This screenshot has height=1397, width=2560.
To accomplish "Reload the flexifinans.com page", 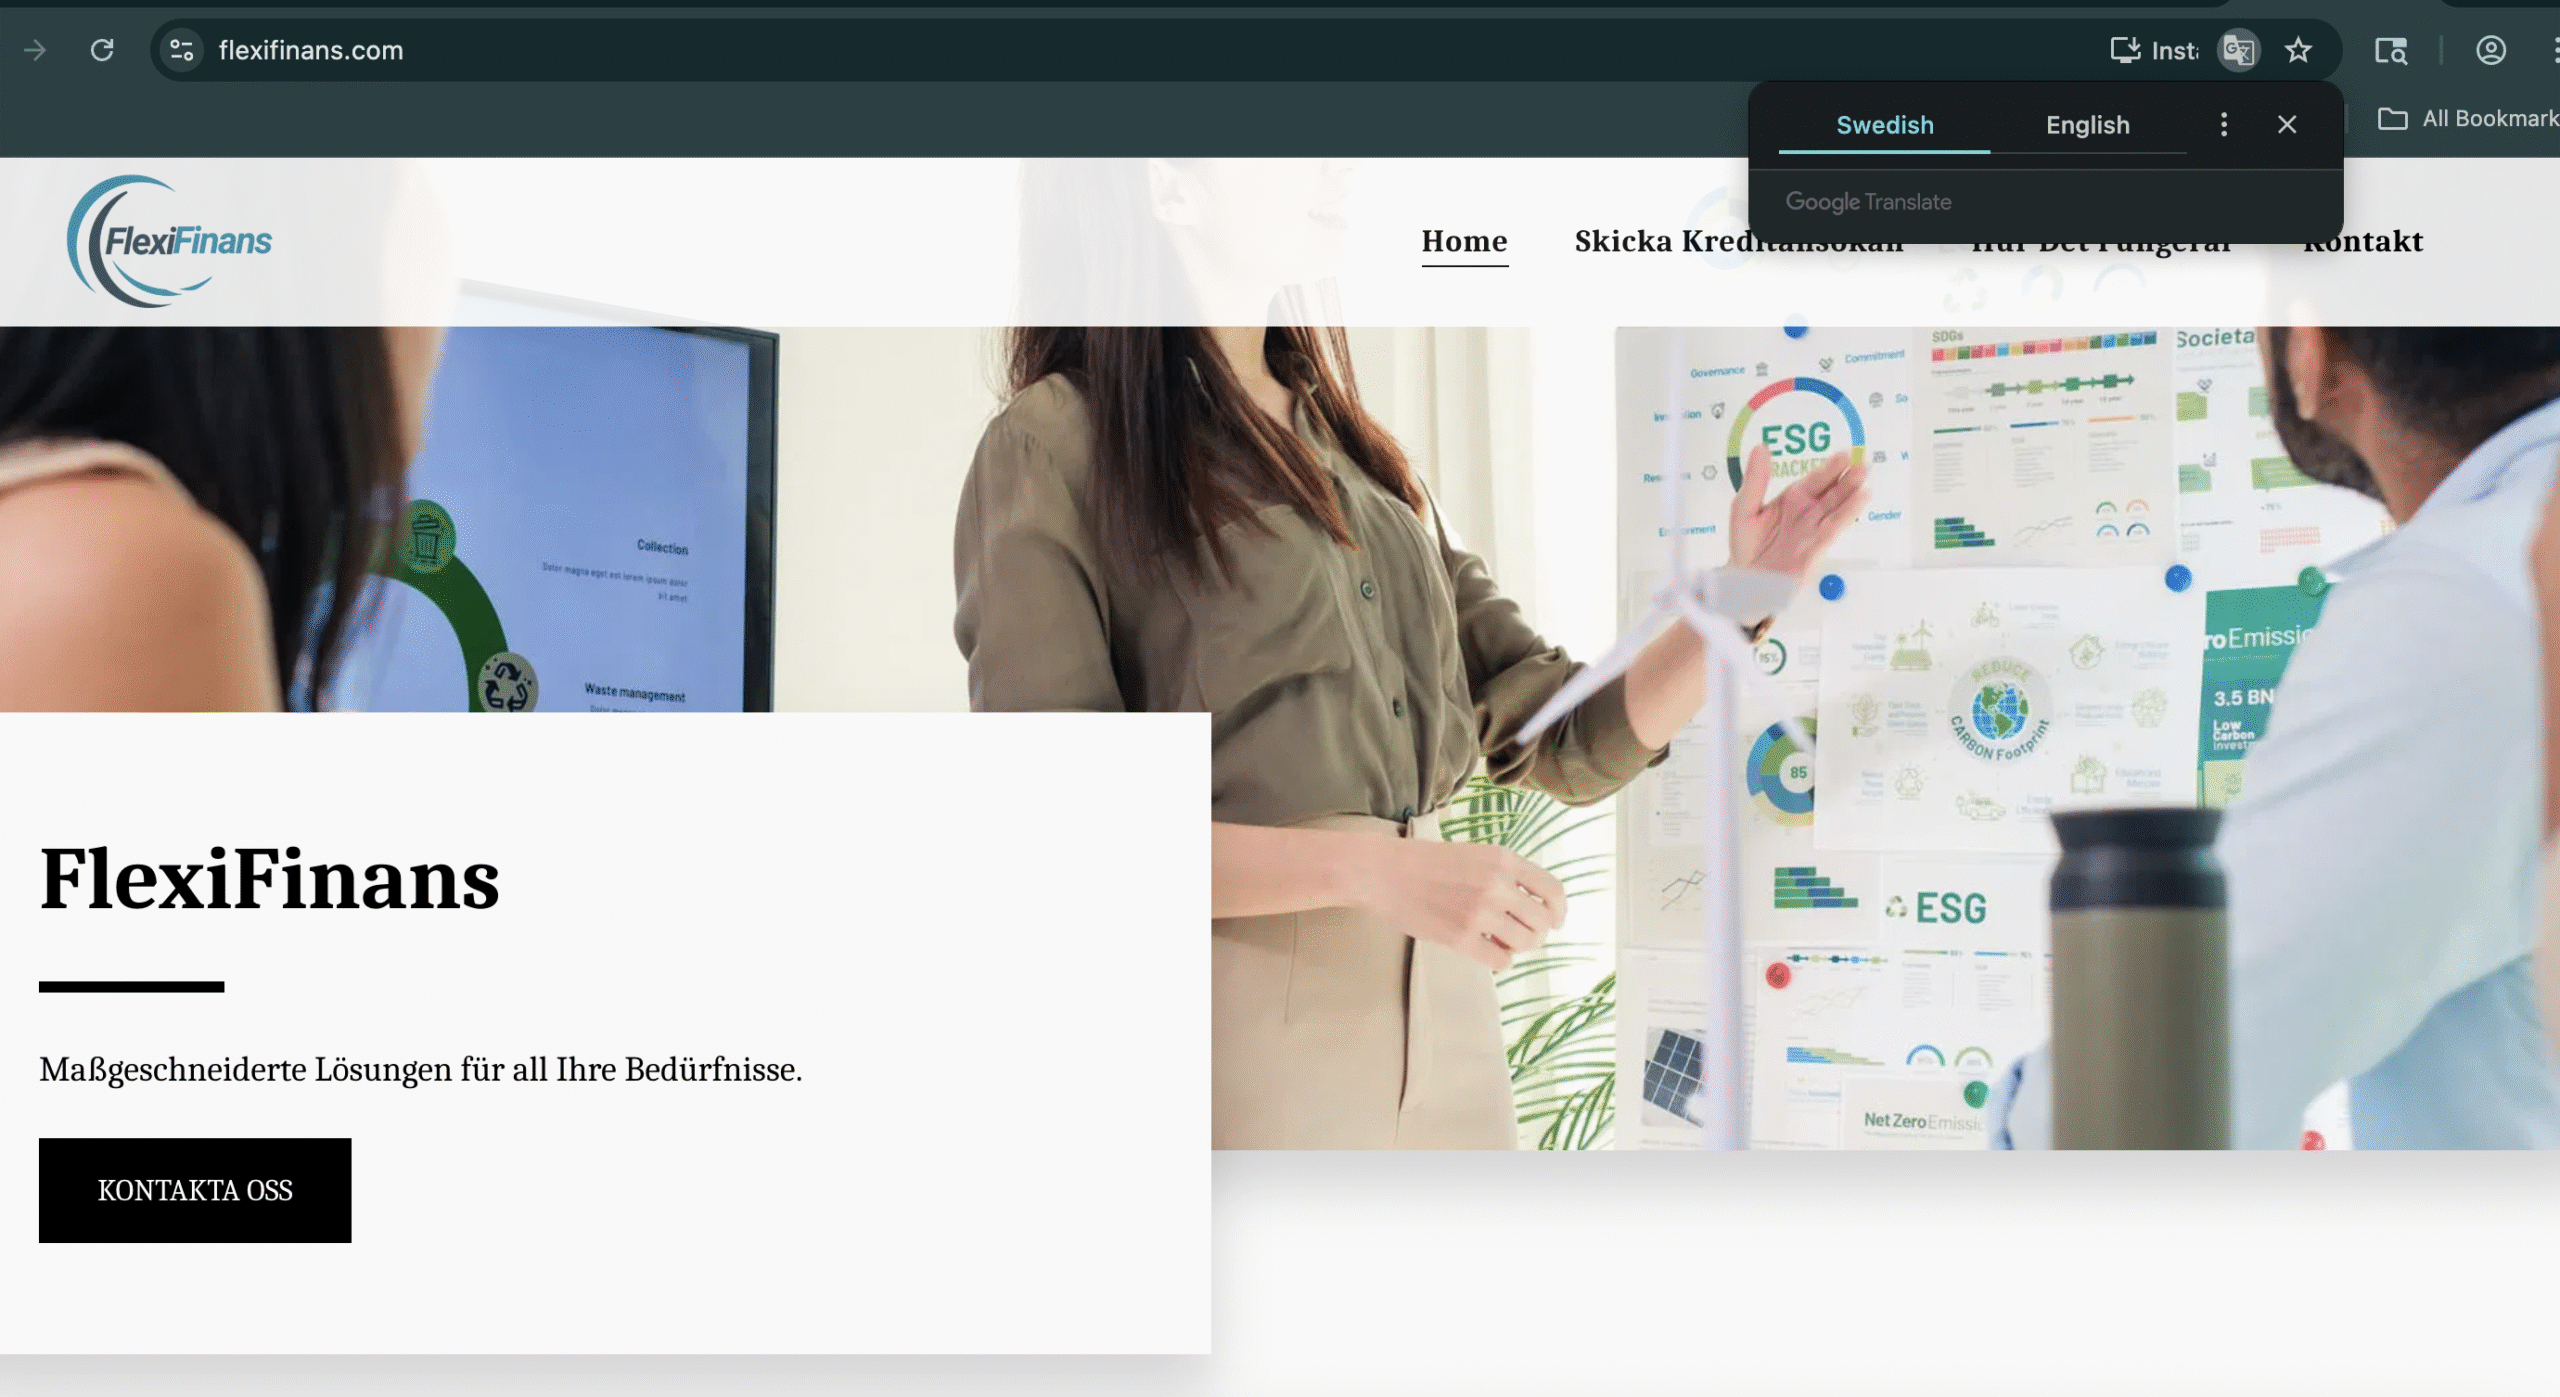I will click(102, 50).
